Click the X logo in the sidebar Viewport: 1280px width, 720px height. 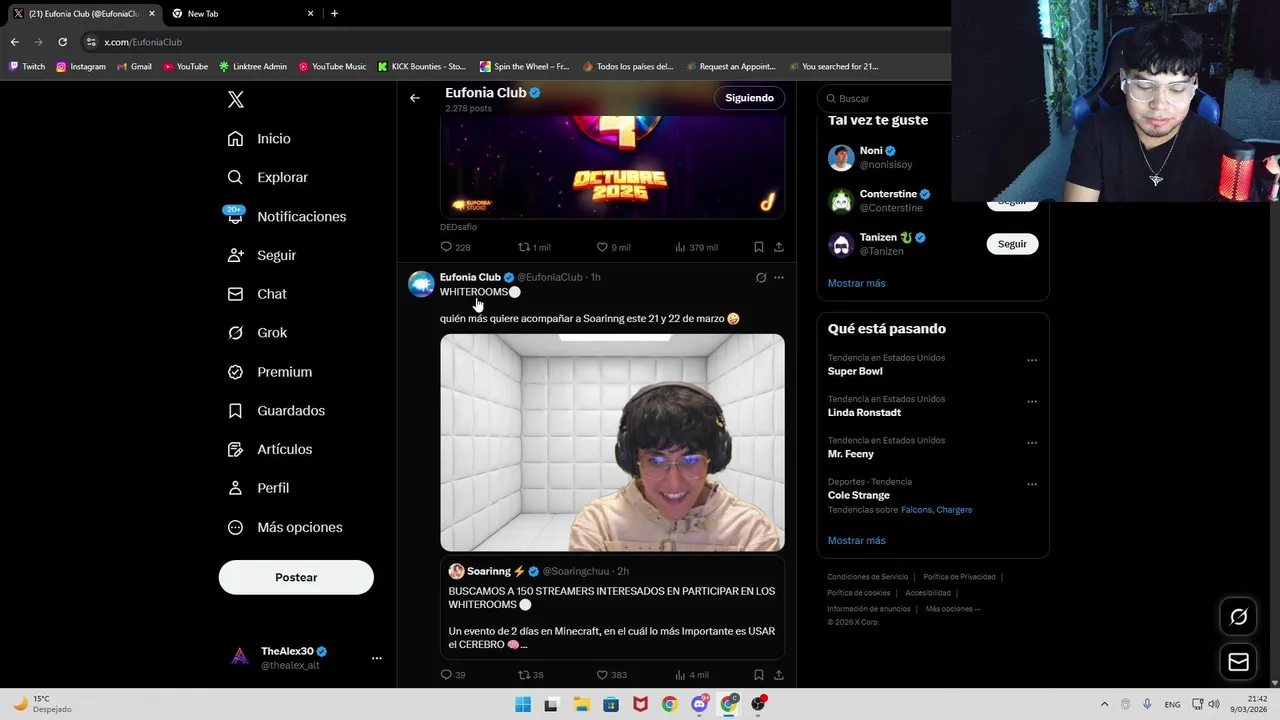235,99
